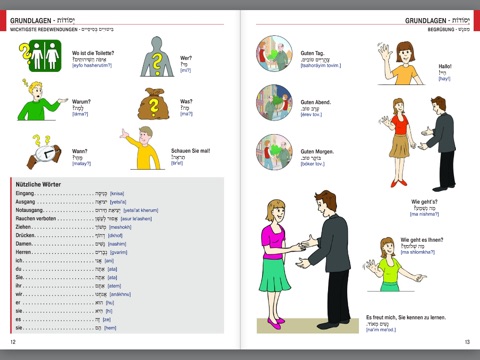Click the waving girl in orange shirt

click(x=401, y=63)
